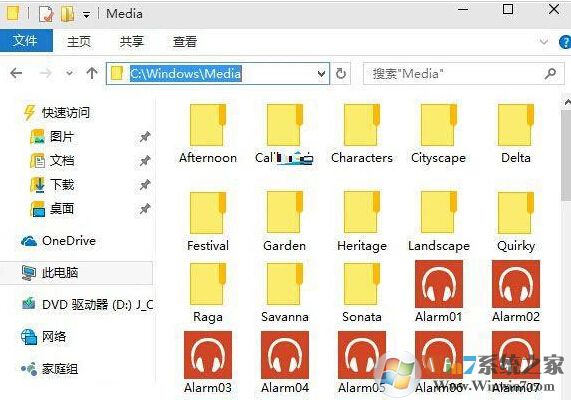Open the address bar history dropdown

click(321, 74)
